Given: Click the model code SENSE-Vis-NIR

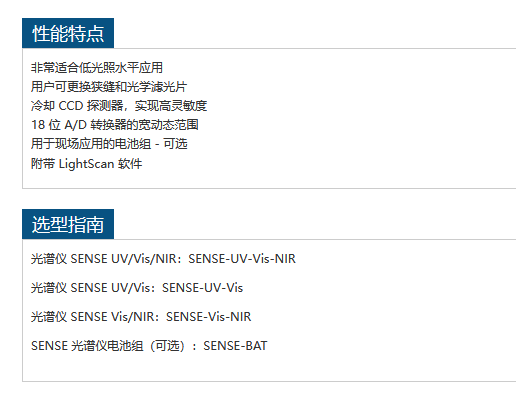Looking at the screenshot, I should click(x=209, y=317).
